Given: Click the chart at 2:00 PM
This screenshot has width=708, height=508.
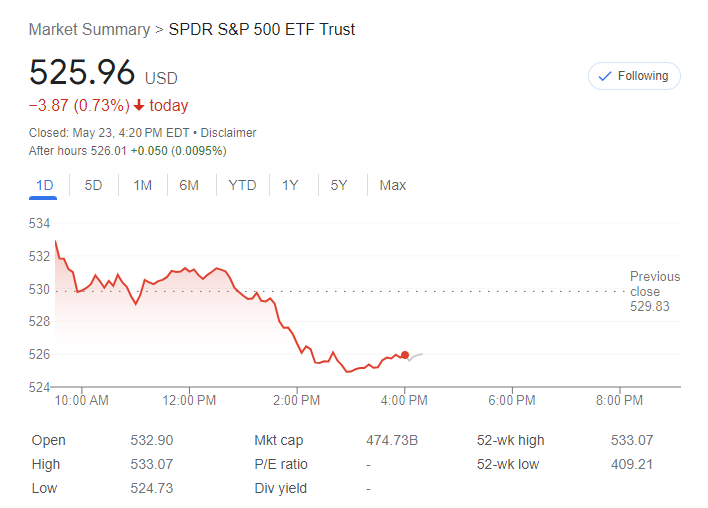Looking at the screenshot, I should coord(296,340).
